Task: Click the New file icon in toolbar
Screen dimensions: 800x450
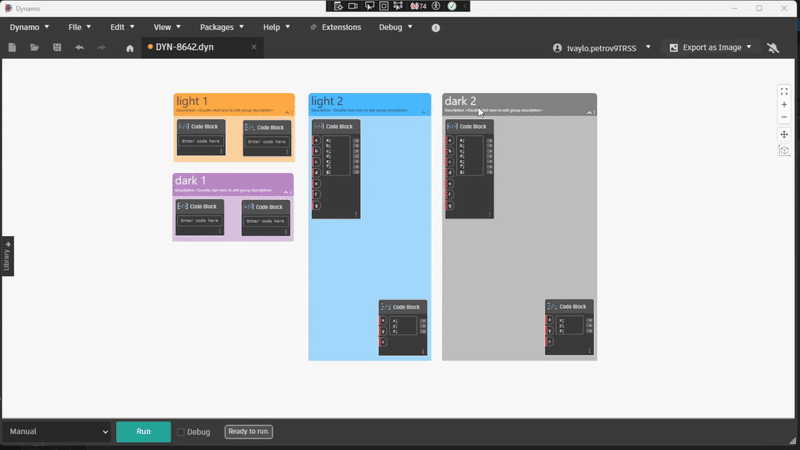Action: (13, 47)
